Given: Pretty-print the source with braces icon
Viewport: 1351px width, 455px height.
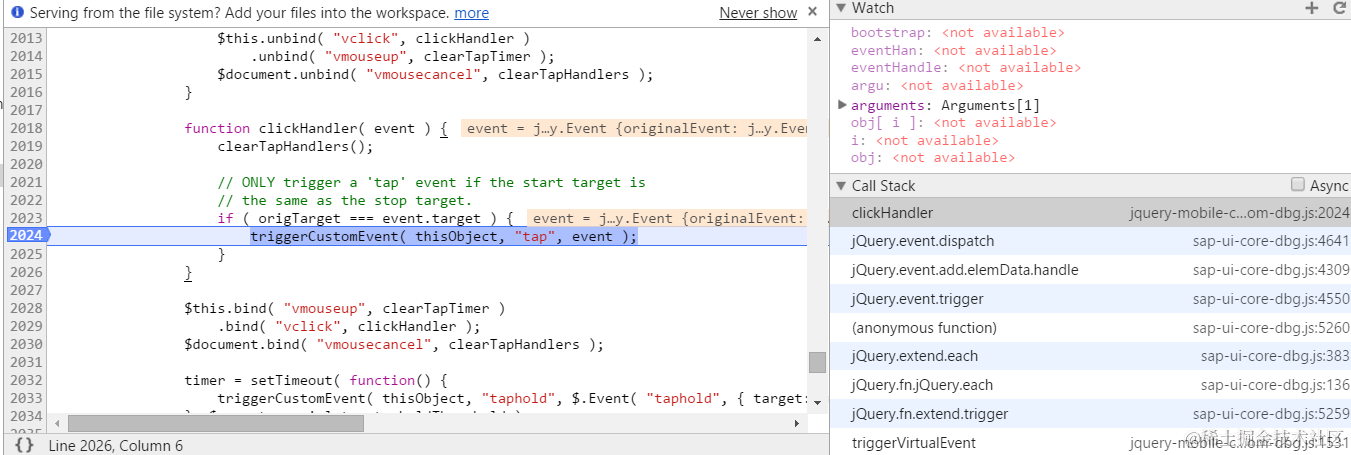Looking at the screenshot, I should [x=25, y=445].
